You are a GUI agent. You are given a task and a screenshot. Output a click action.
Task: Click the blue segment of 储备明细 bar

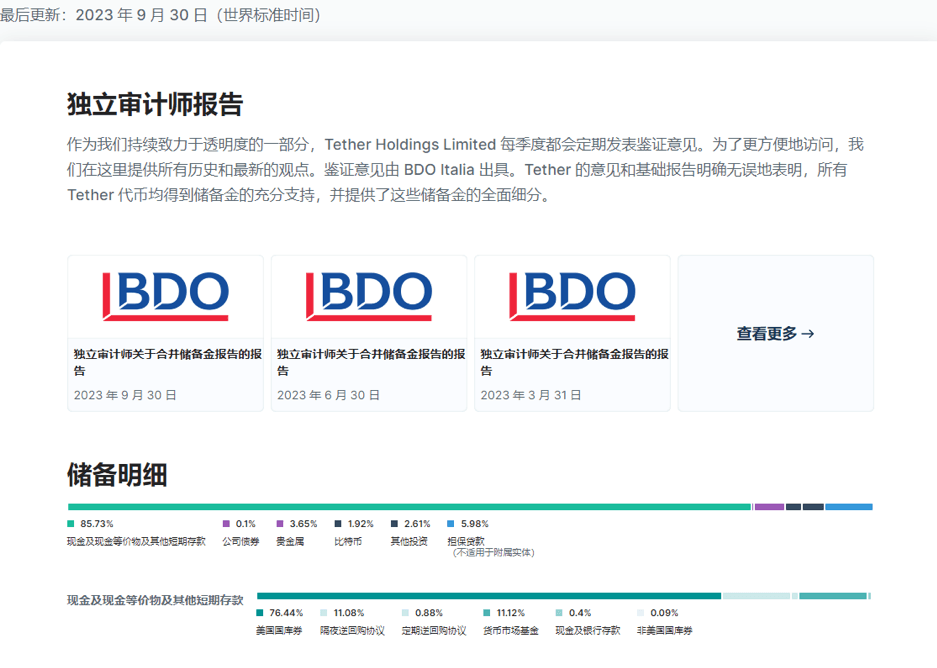tap(848, 507)
